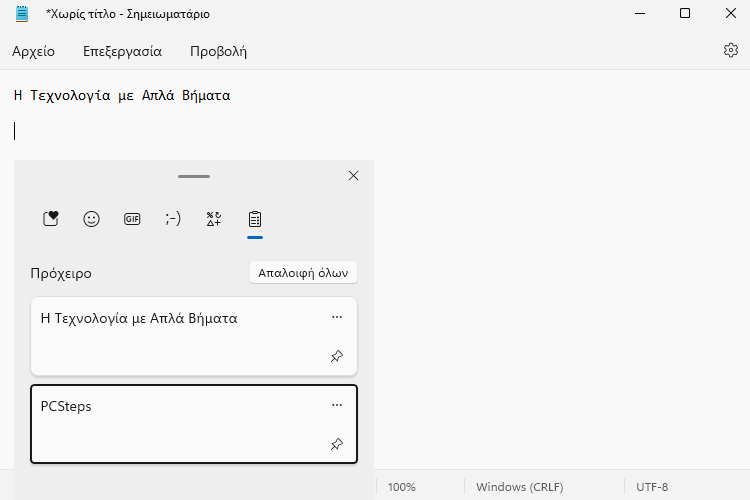Minimize the Σημειωματάριο window

(x=640, y=13)
